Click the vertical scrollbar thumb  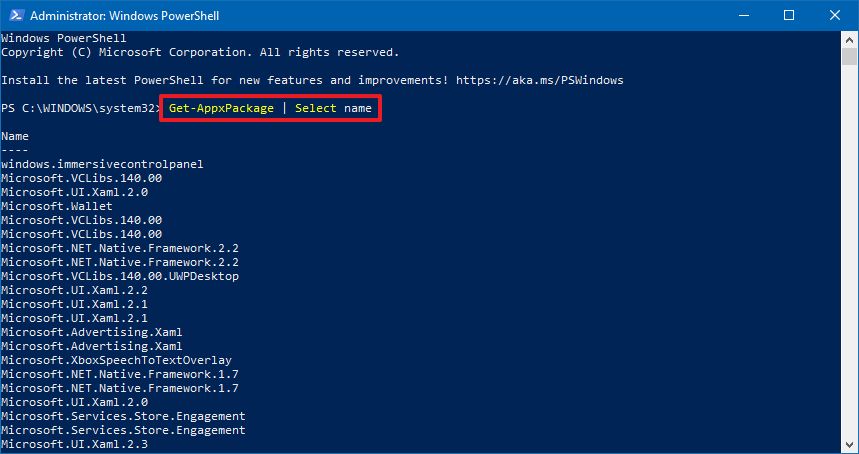click(x=850, y=56)
